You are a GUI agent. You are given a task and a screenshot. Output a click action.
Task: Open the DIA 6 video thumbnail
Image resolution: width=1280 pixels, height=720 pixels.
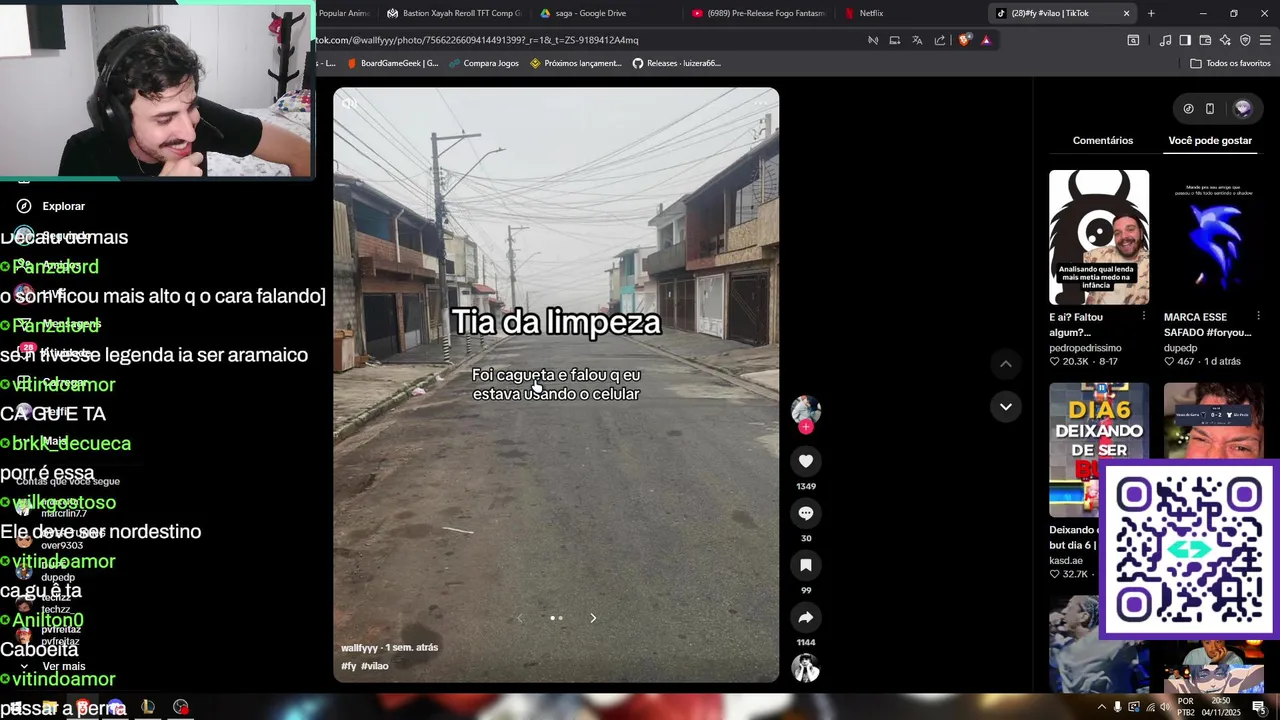pyautogui.click(x=1099, y=450)
